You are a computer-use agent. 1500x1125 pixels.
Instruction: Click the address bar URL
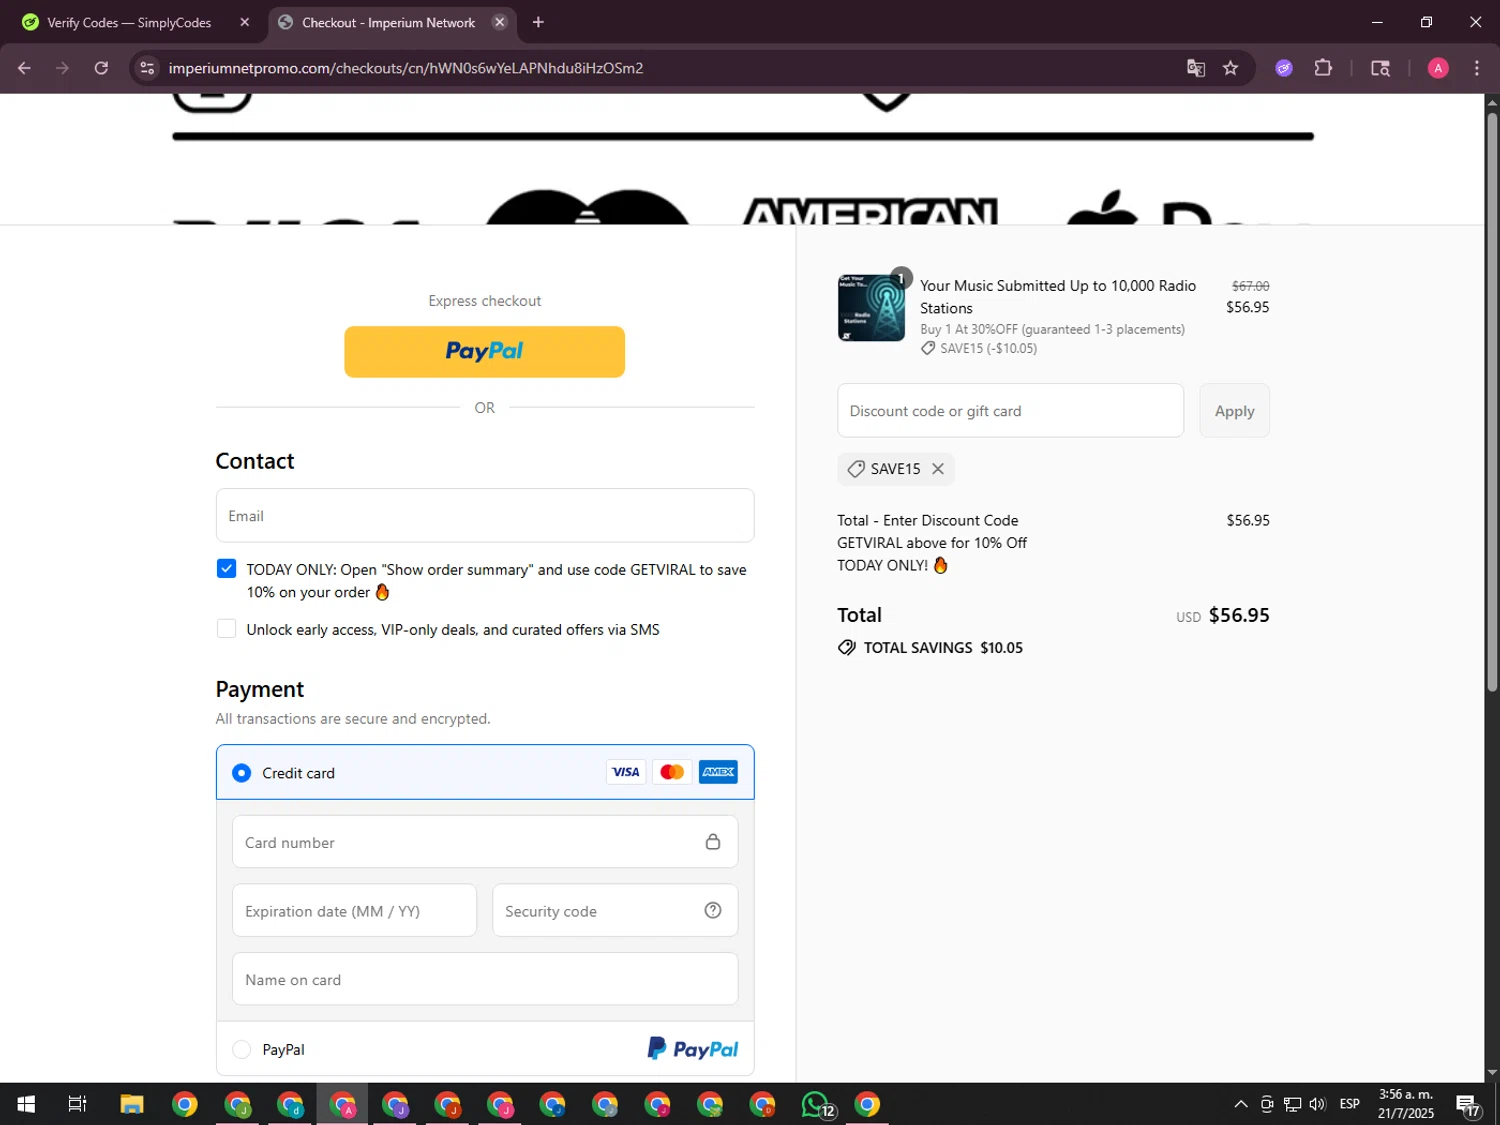(406, 68)
